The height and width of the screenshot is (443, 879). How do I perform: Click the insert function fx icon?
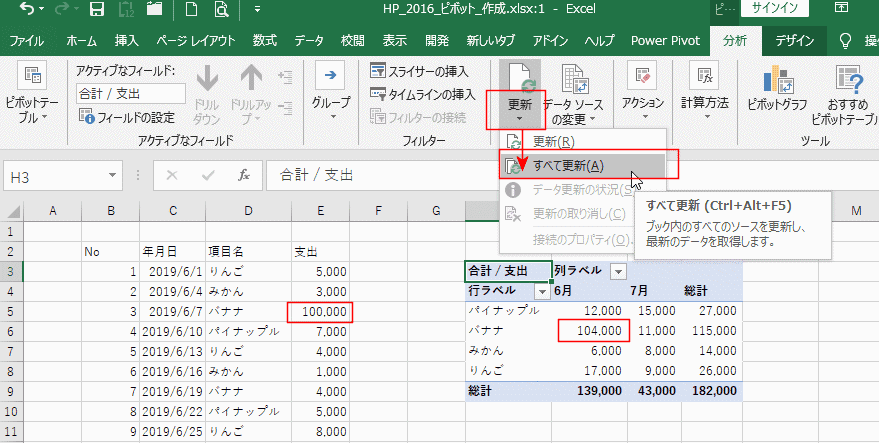(243, 175)
